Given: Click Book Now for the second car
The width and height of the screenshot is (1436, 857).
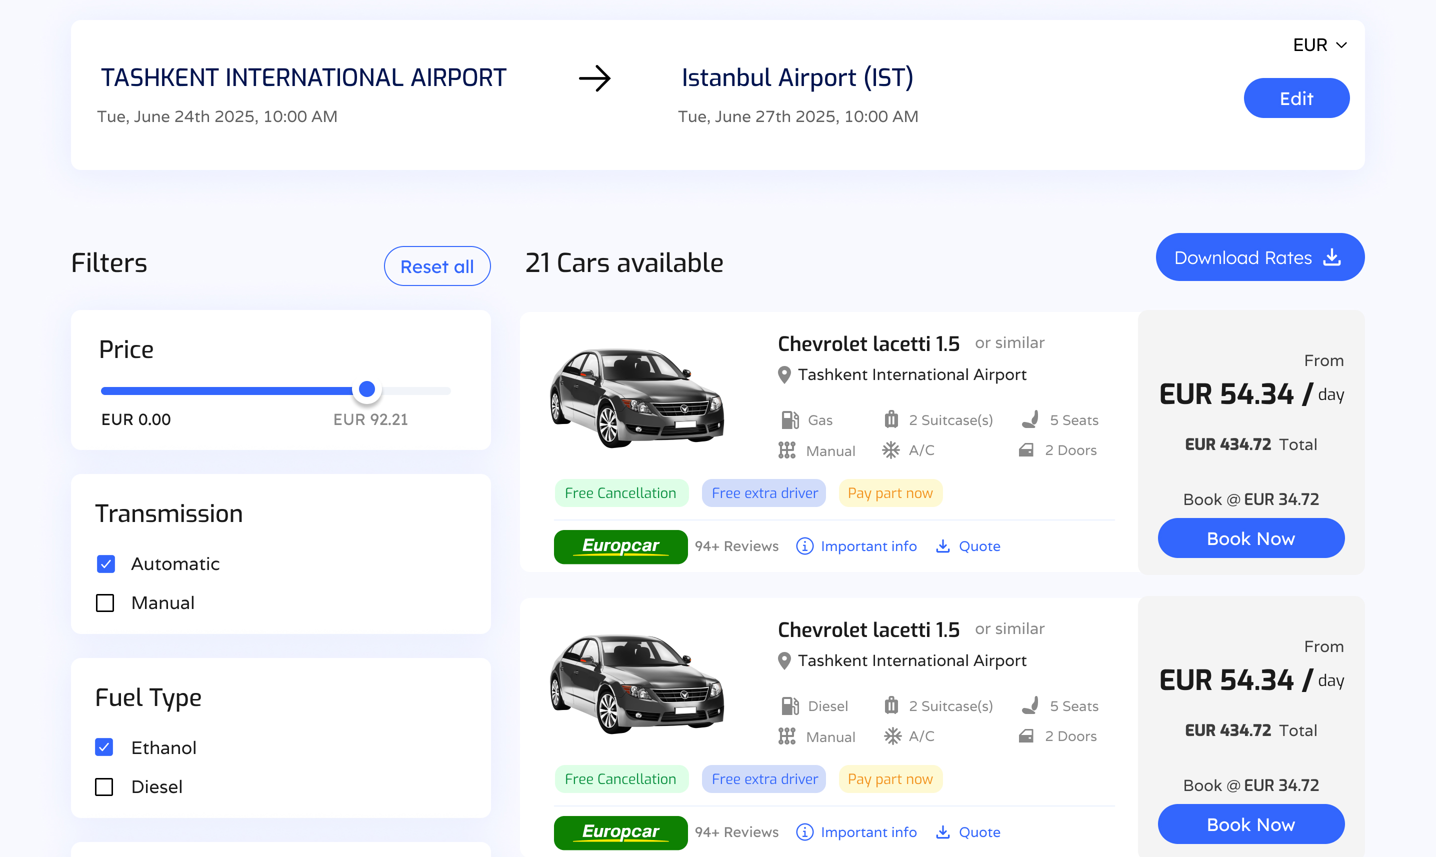Looking at the screenshot, I should 1251,824.
